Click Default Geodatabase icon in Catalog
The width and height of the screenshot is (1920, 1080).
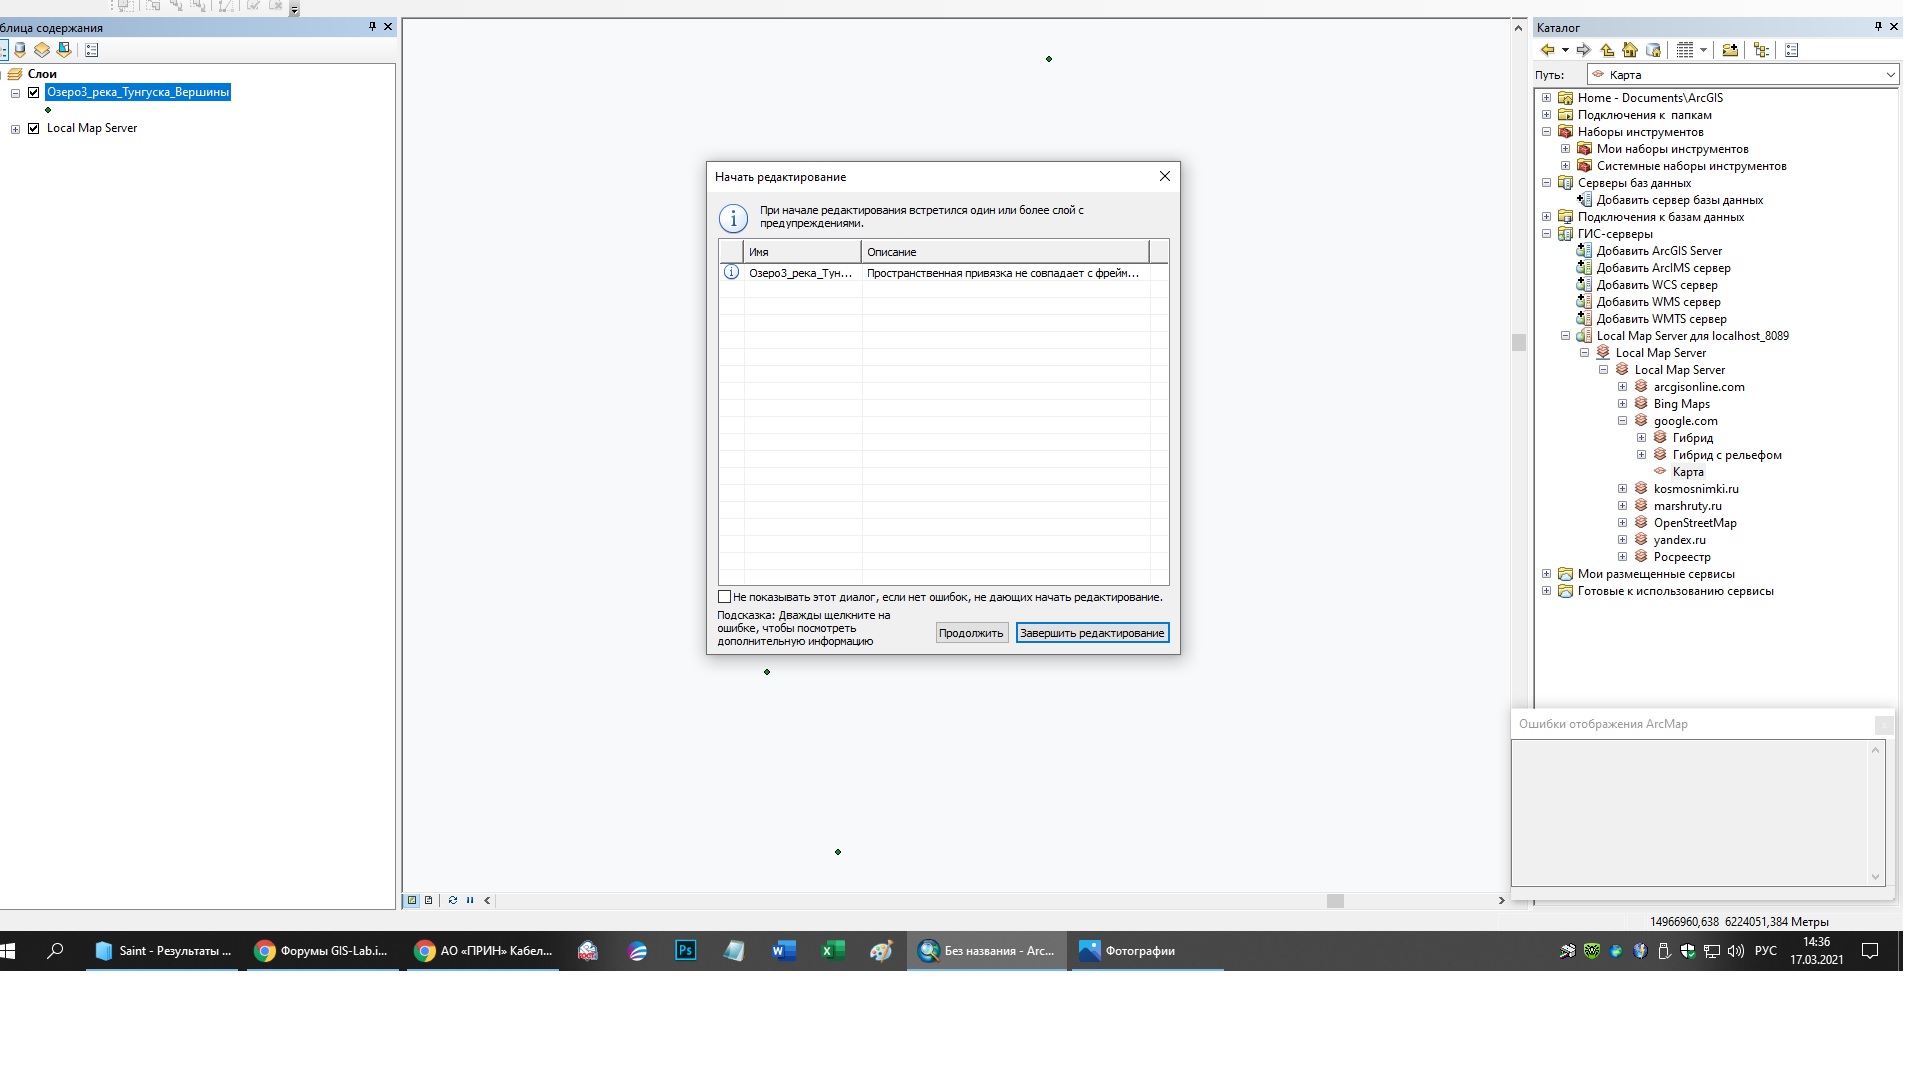[1653, 50]
